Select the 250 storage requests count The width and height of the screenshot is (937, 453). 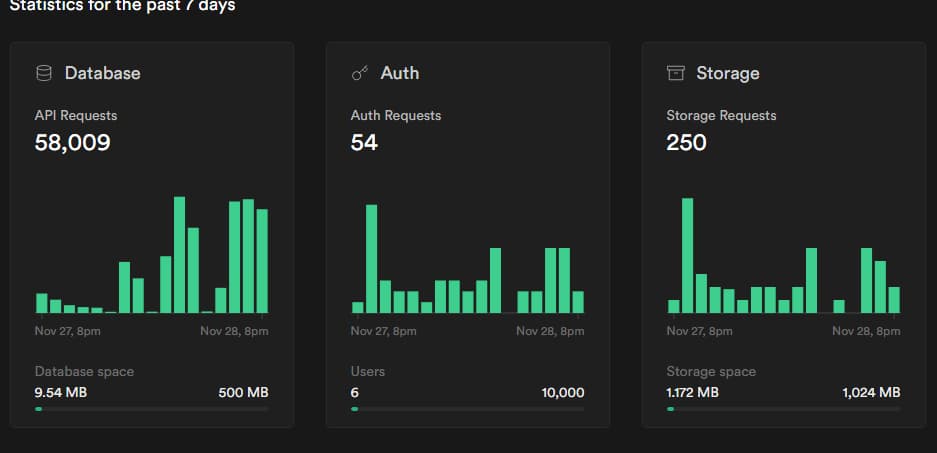pyautogui.click(x=686, y=143)
